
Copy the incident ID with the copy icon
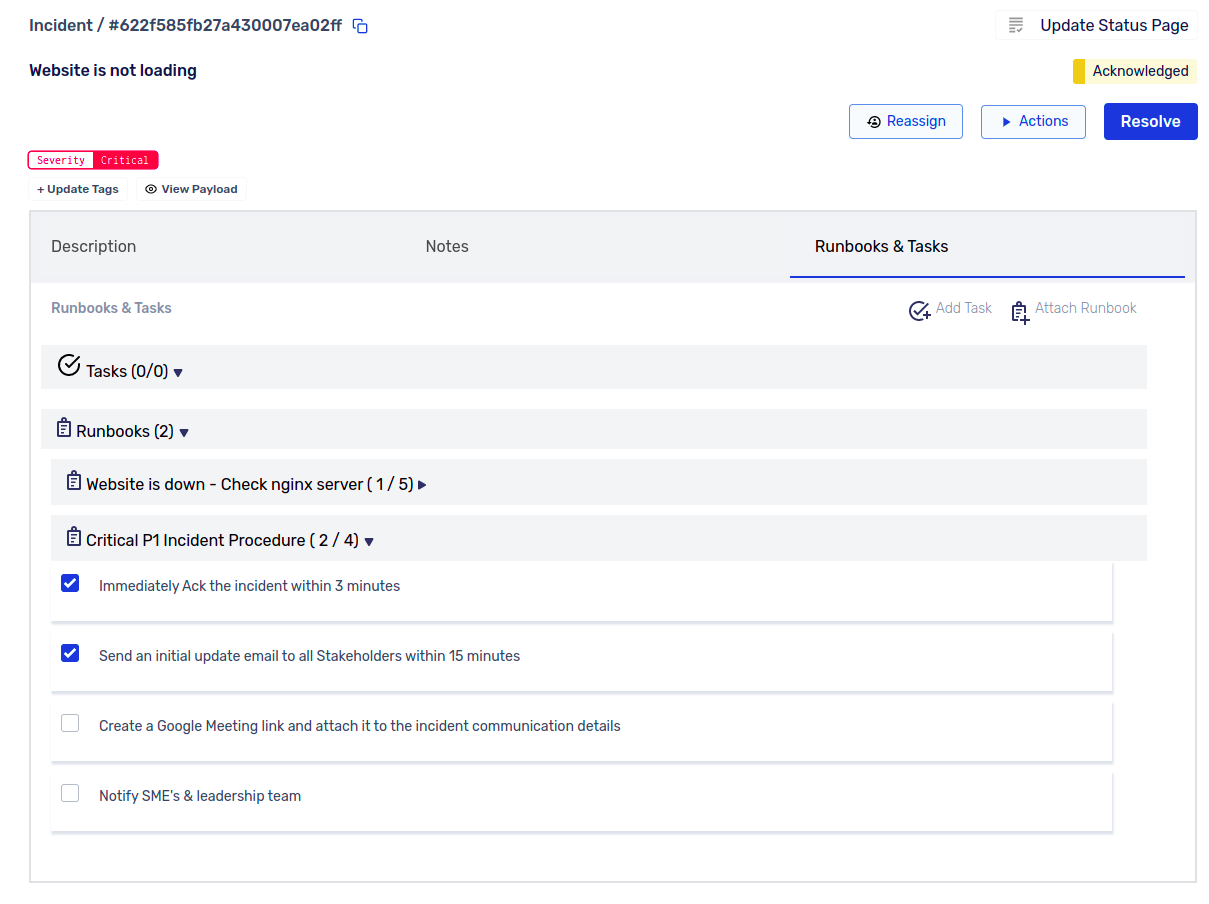pyautogui.click(x=361, y=26)
